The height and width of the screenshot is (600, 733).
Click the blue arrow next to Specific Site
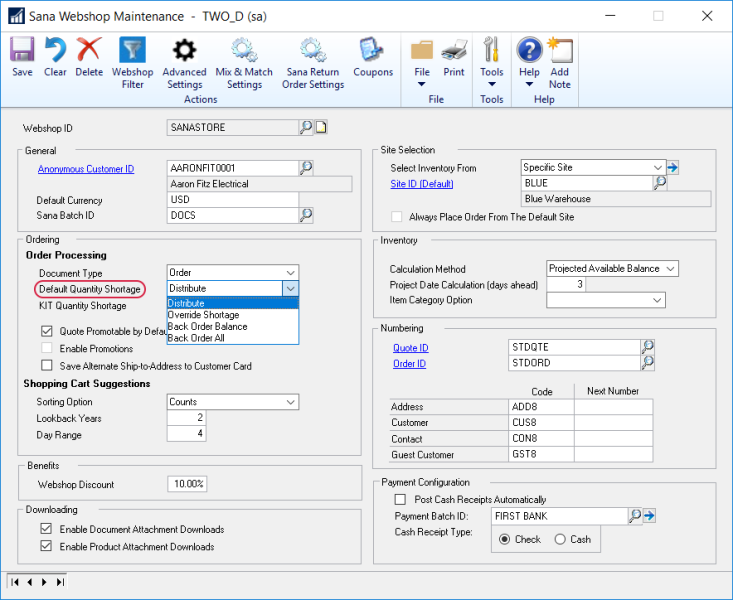673,167
